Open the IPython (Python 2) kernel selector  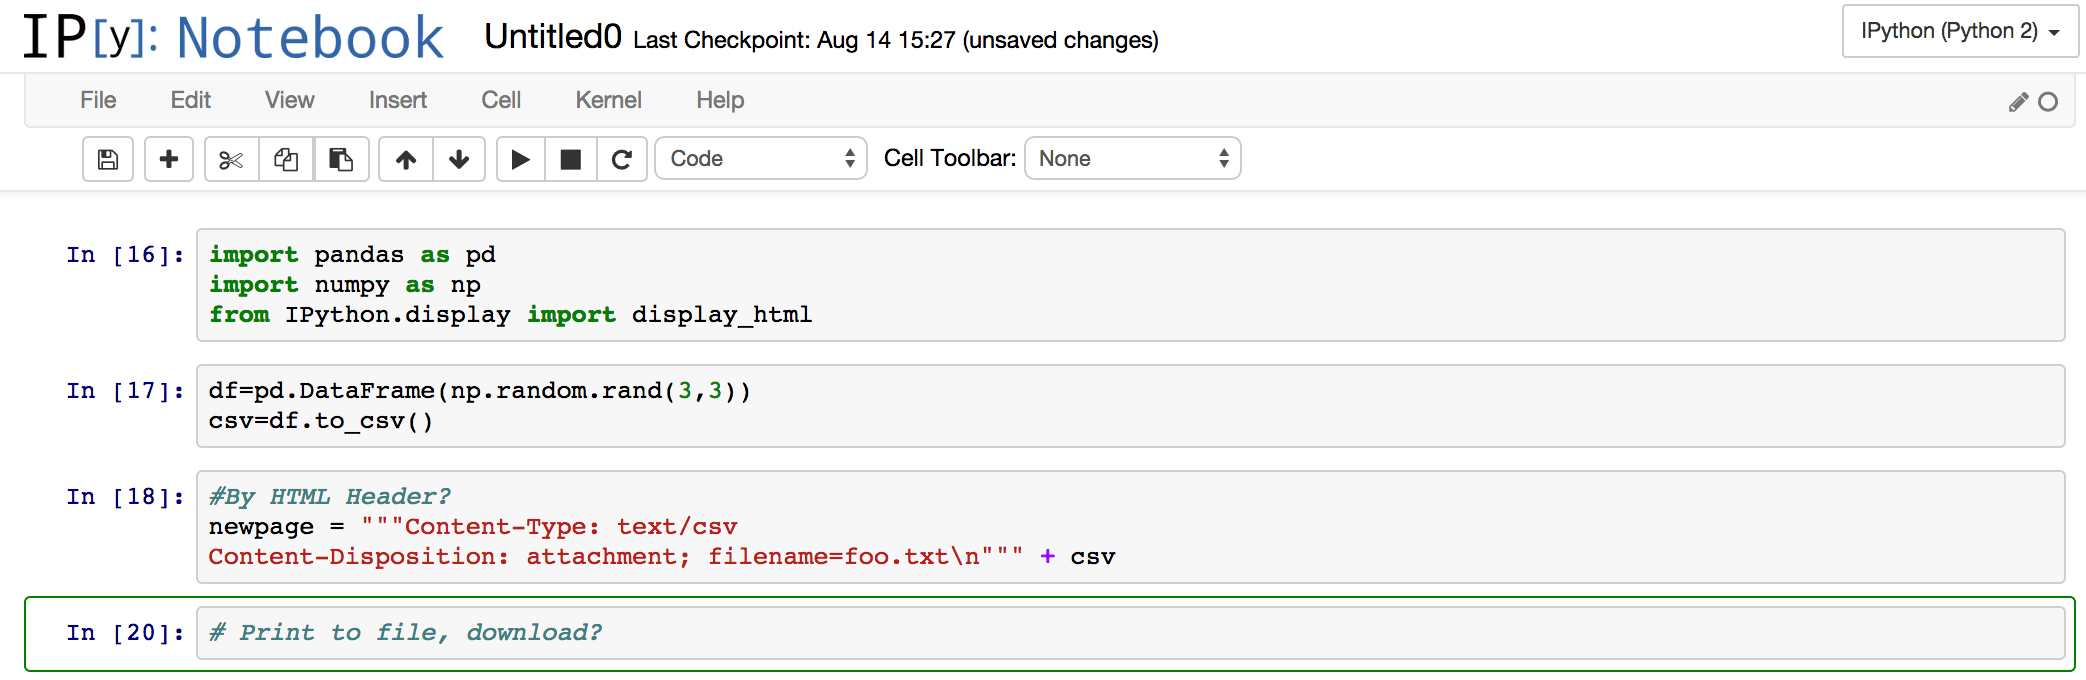1960,31
